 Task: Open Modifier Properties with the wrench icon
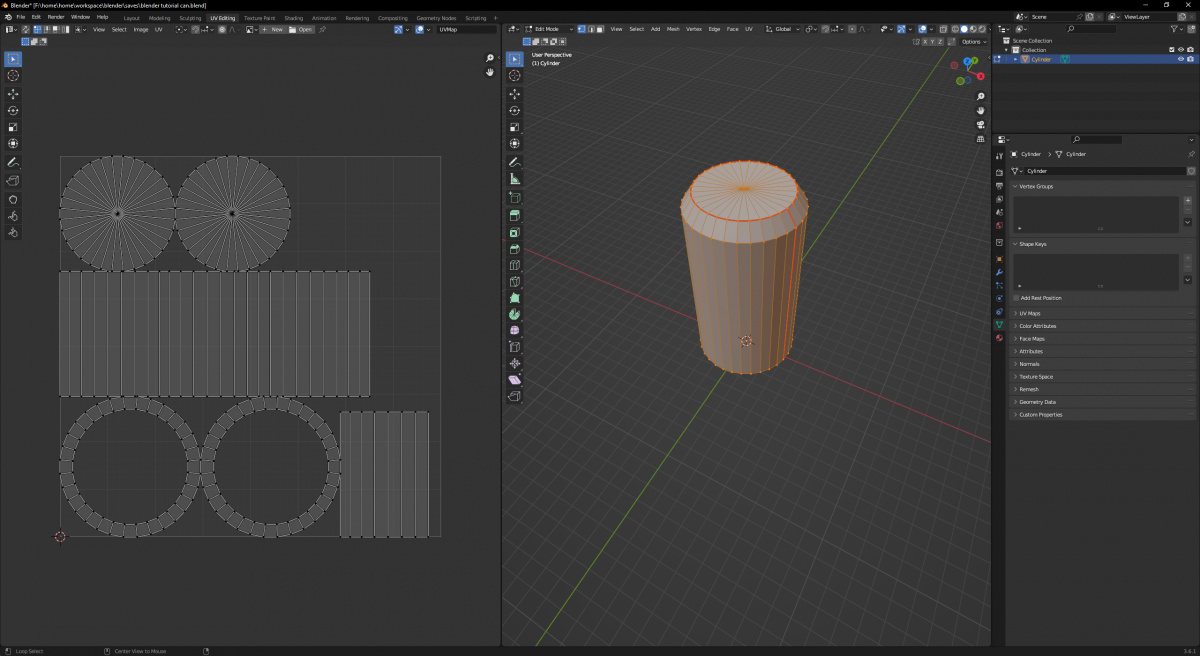999,272
